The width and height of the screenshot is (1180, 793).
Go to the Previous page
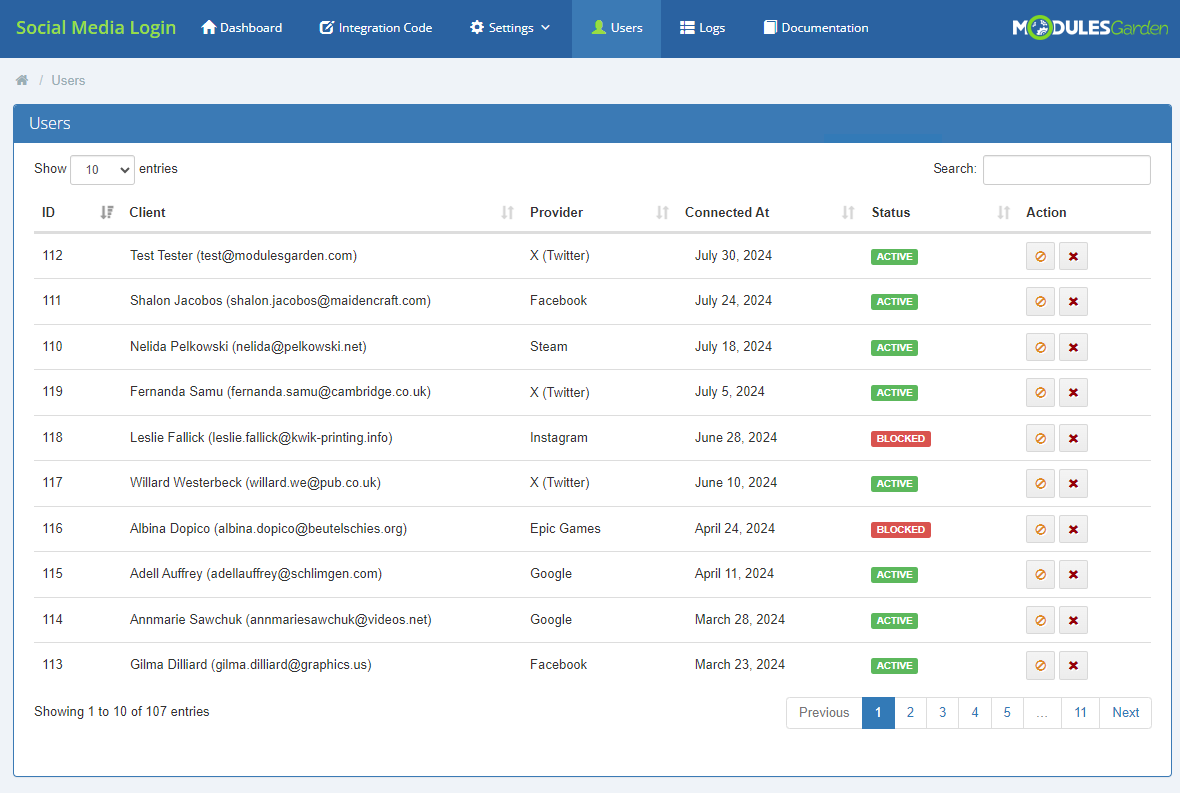coord(824,712)
